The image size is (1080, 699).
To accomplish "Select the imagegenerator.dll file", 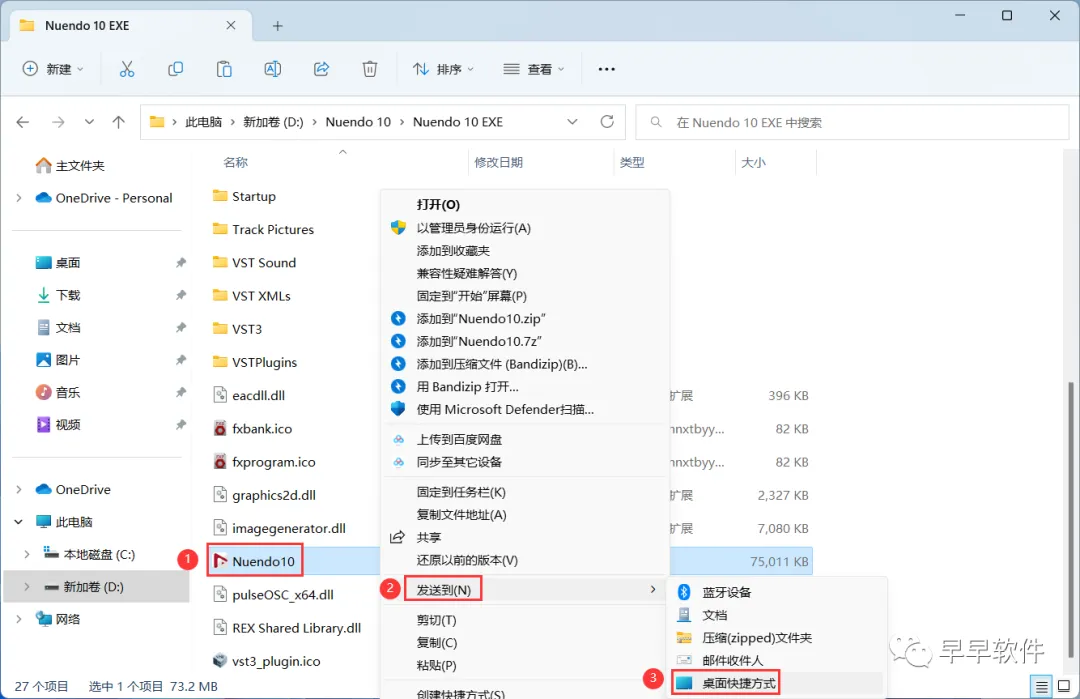I will pyautogui.click(x=280, y=528).
